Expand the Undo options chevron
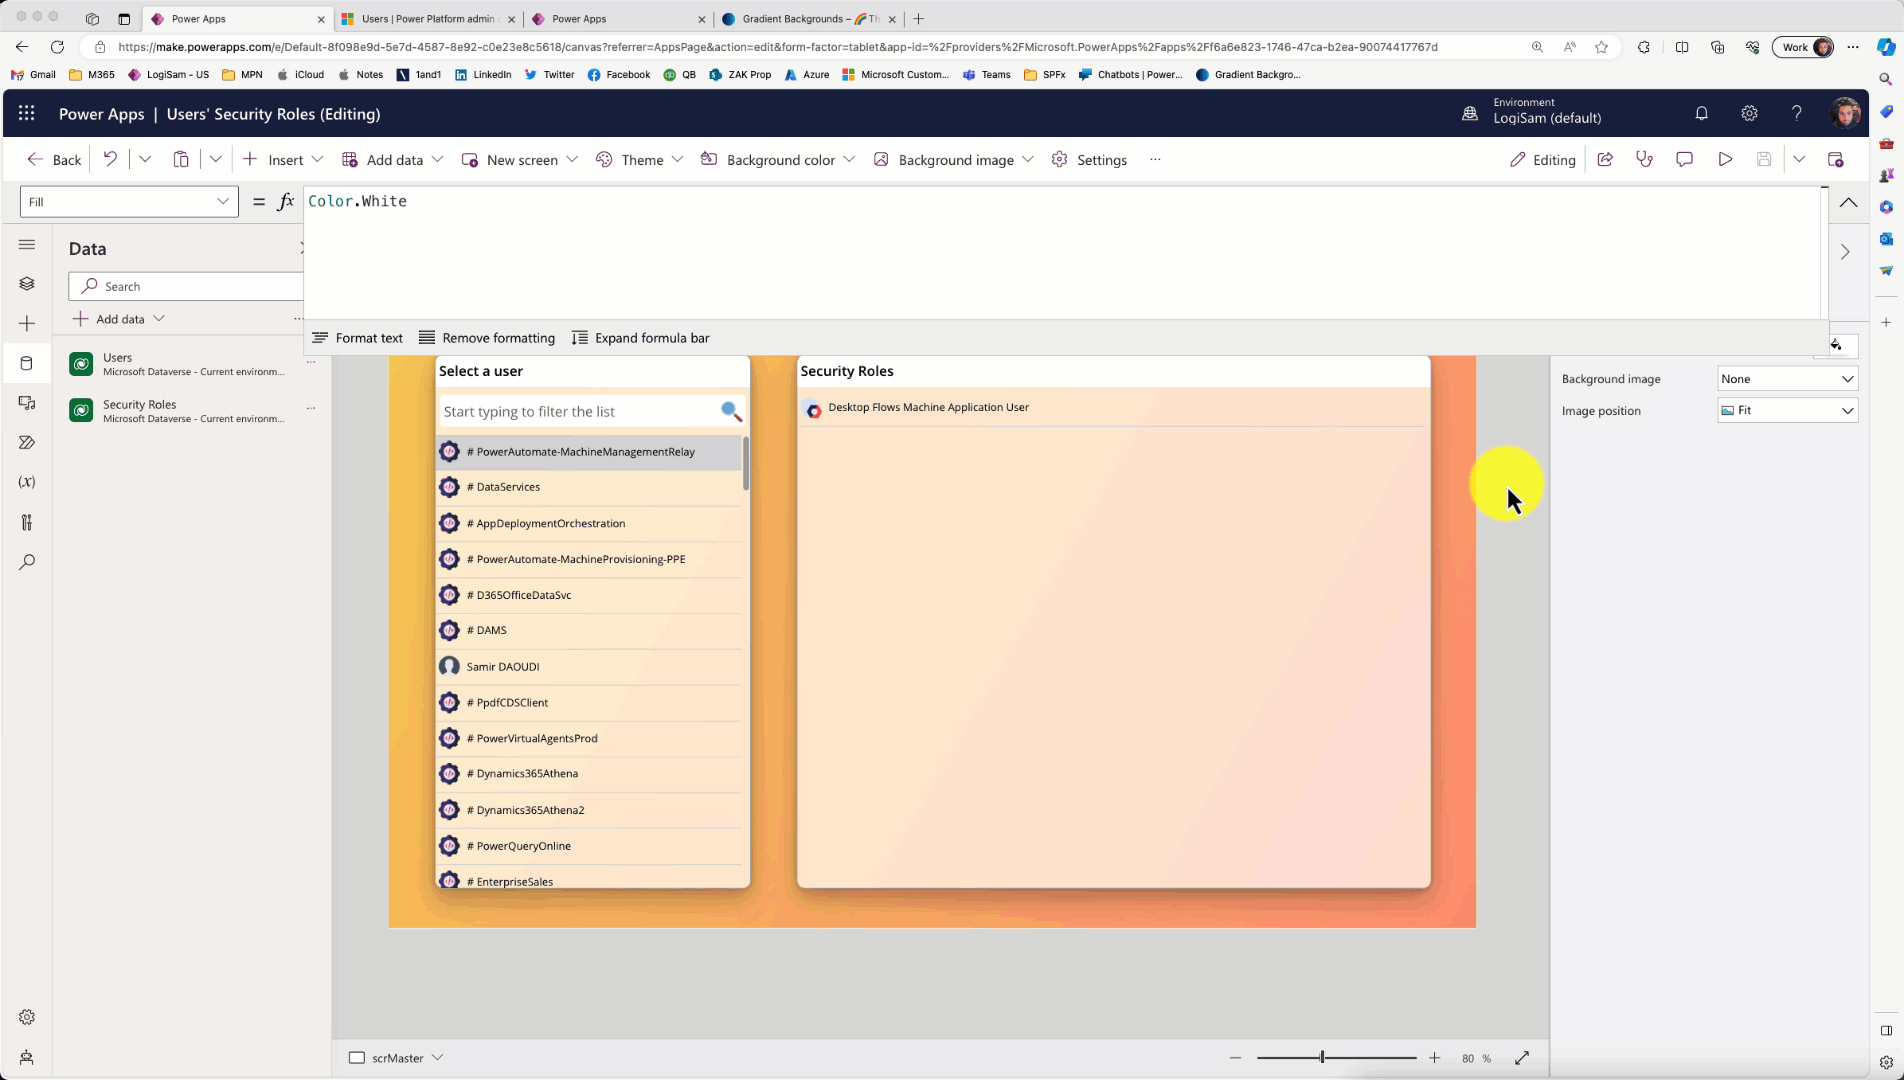Image resolution: width=1904 pixels, height=1080 pixels. click(145, 159)
